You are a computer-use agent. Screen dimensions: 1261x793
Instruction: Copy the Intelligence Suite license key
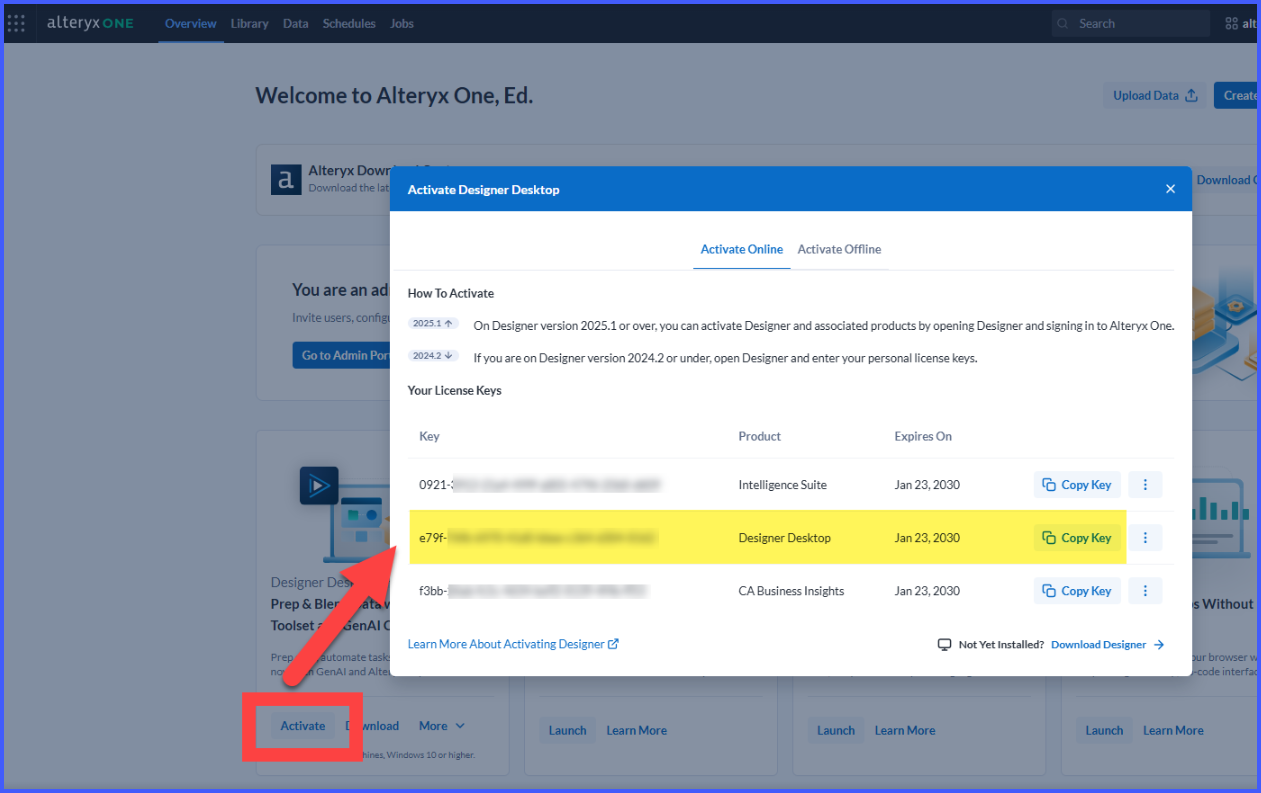tap(1077, 484)
